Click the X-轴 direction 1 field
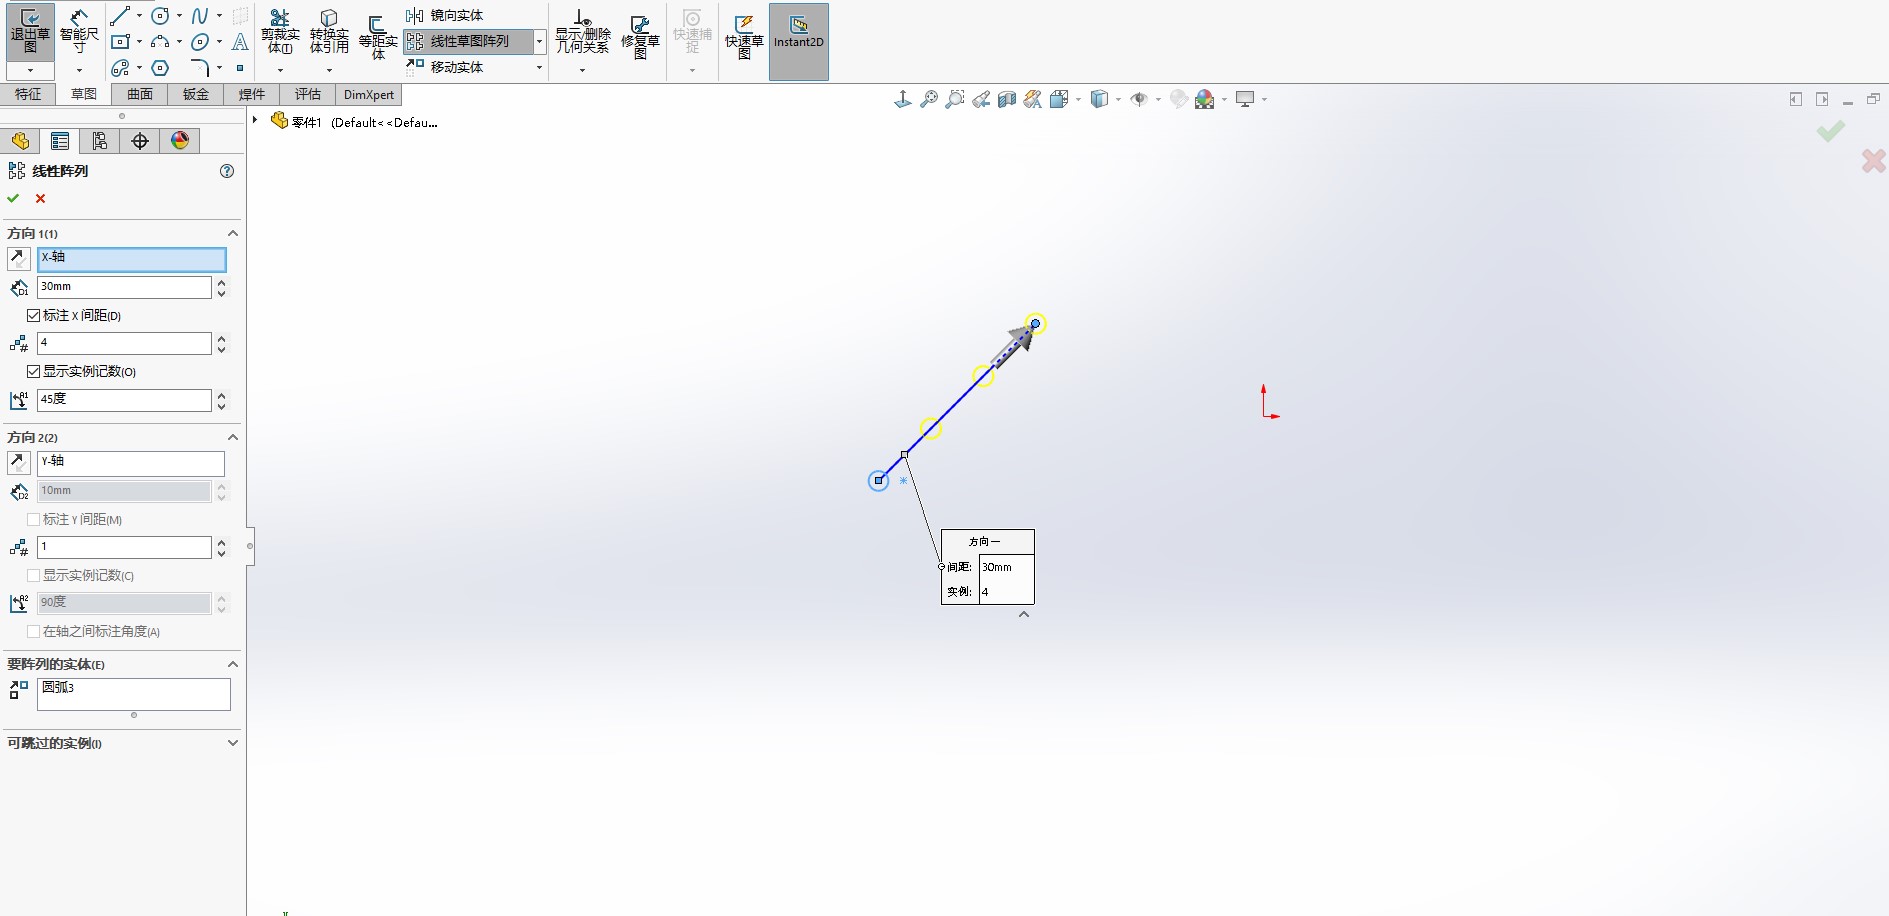The height and width of the screenshot is (916, 1889). pos(132,259)
